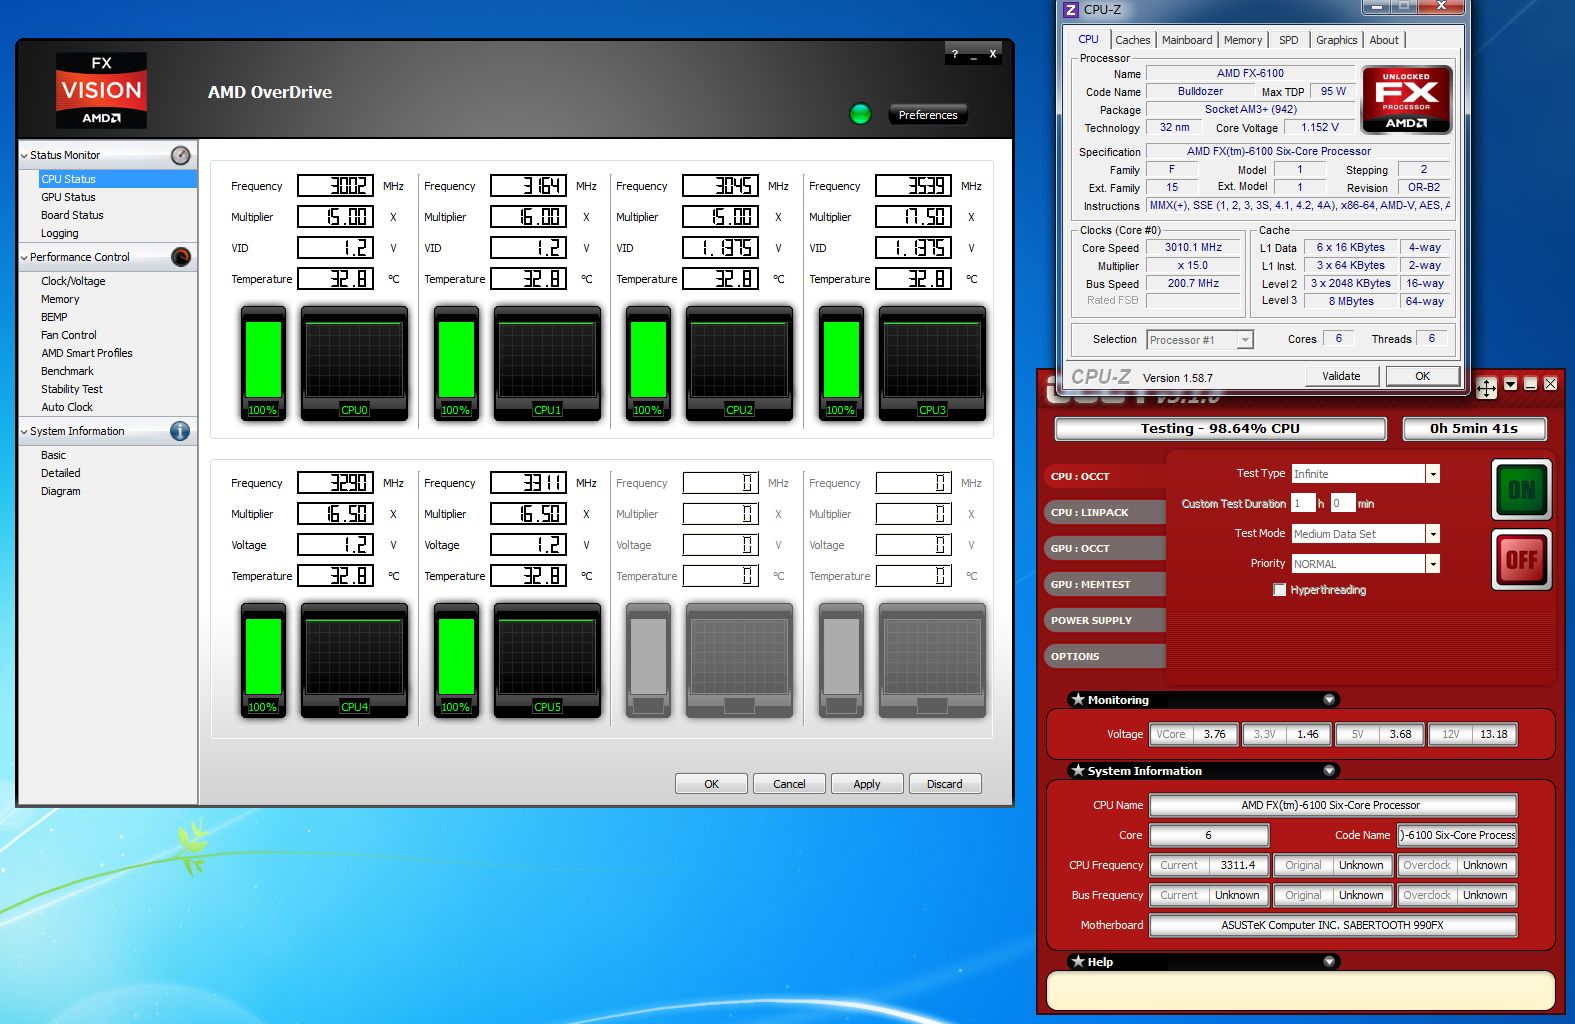
Task: Click the OCCT move window cross-arrow icon
Action: pyautogui.click(x=1487, y=389)
